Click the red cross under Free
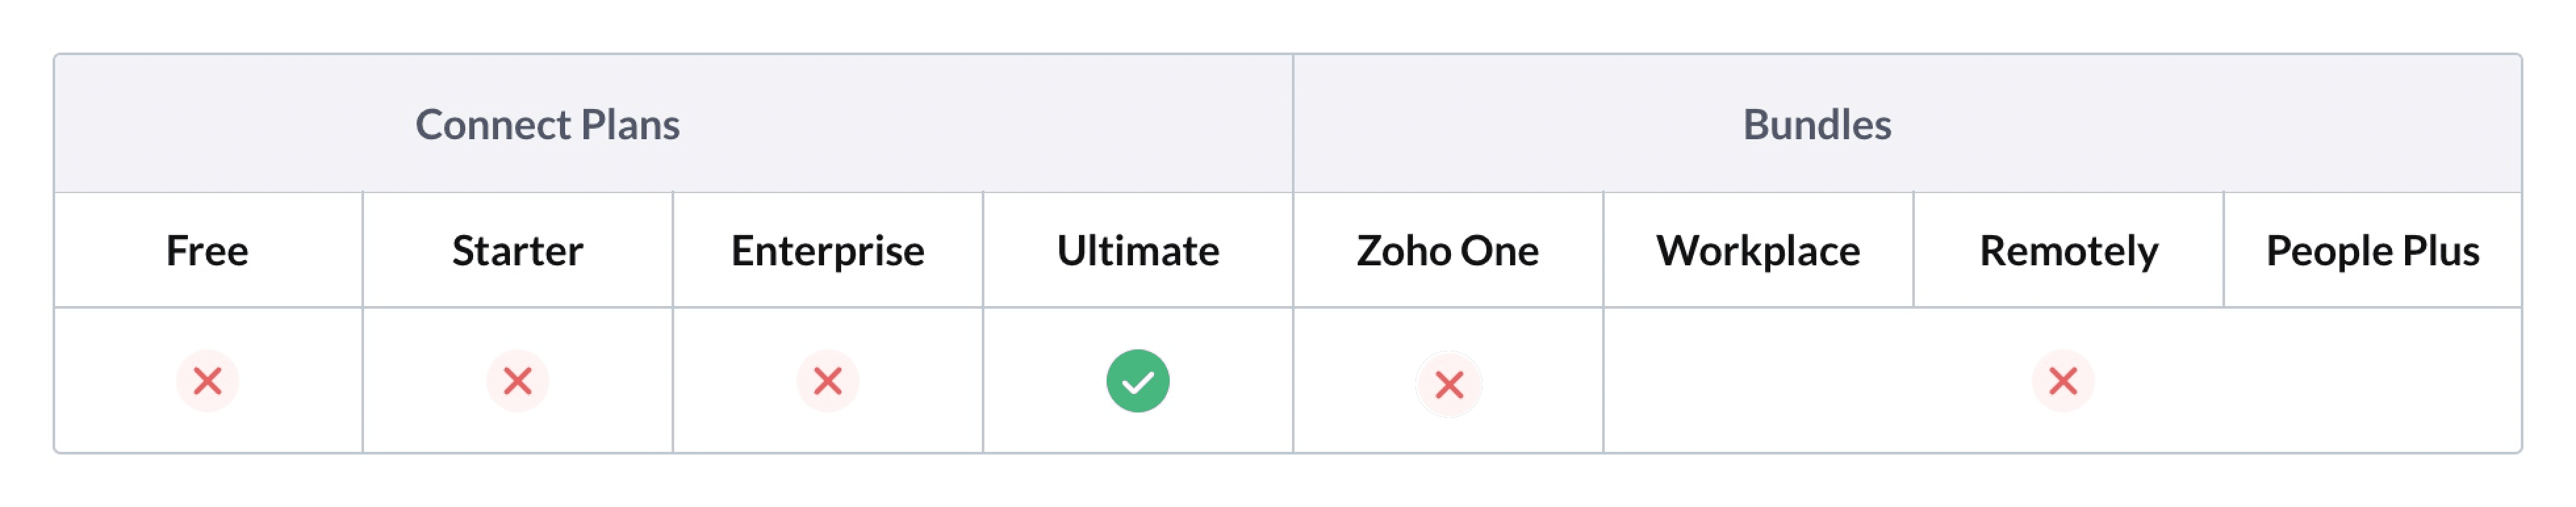The width and height of the screenshot is (2576, 507). 207,381
